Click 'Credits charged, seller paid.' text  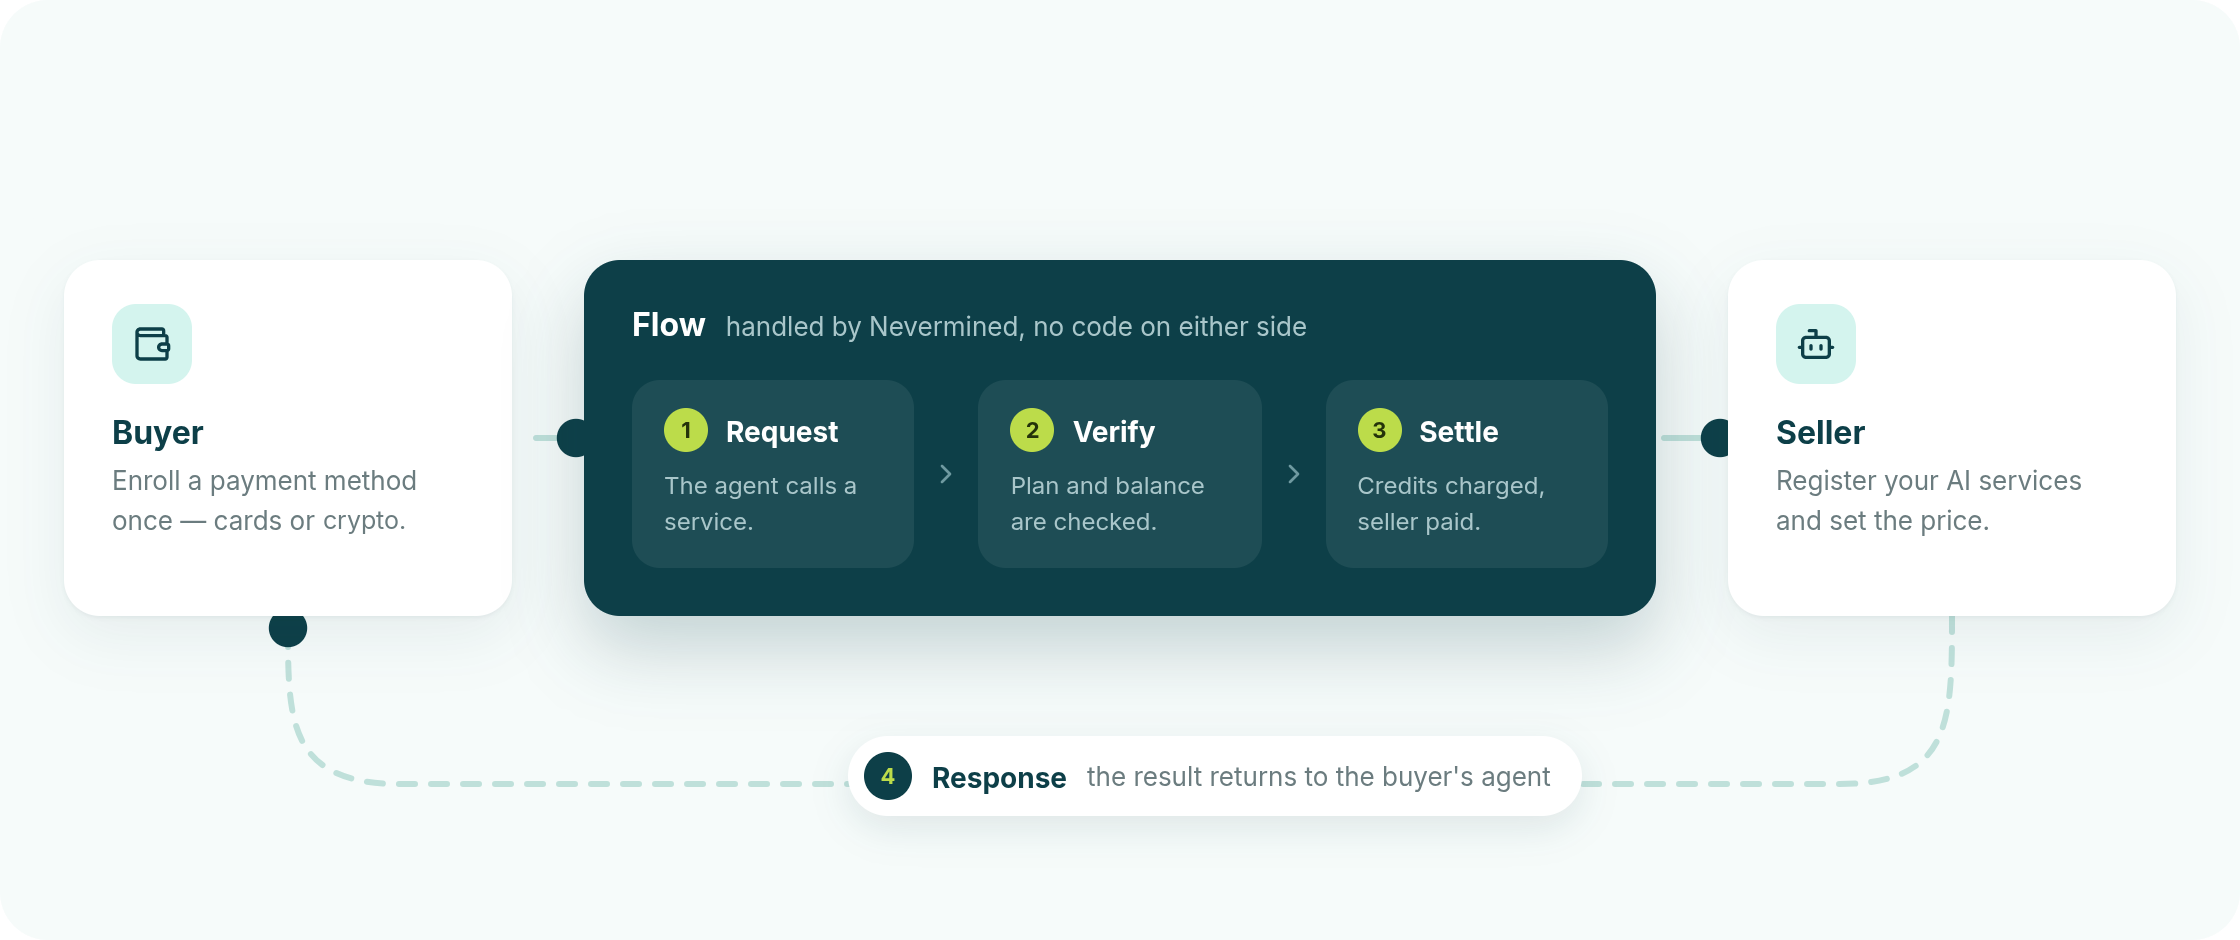[x=1451, y=504]
